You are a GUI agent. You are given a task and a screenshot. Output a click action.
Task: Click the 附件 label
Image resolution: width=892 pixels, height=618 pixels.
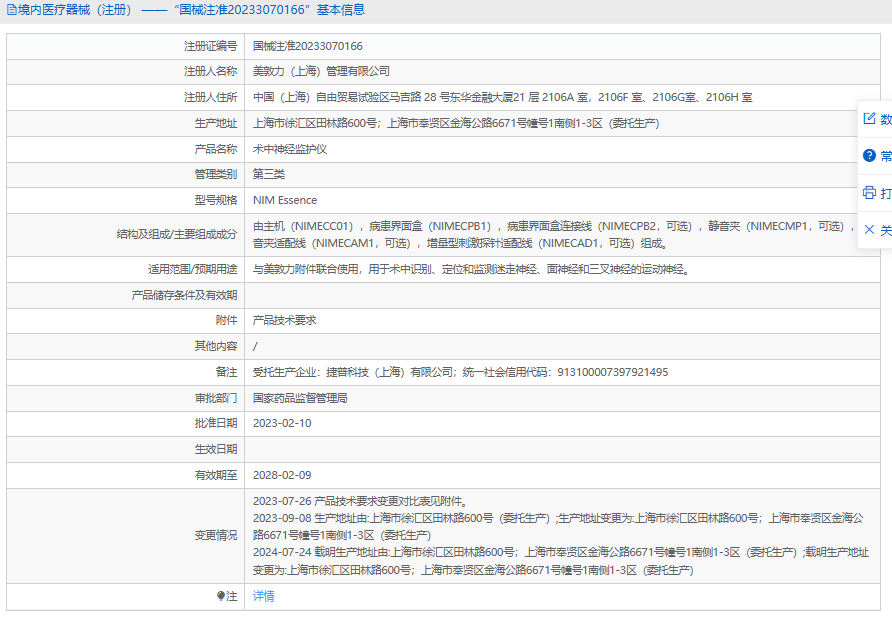point(226,320)
